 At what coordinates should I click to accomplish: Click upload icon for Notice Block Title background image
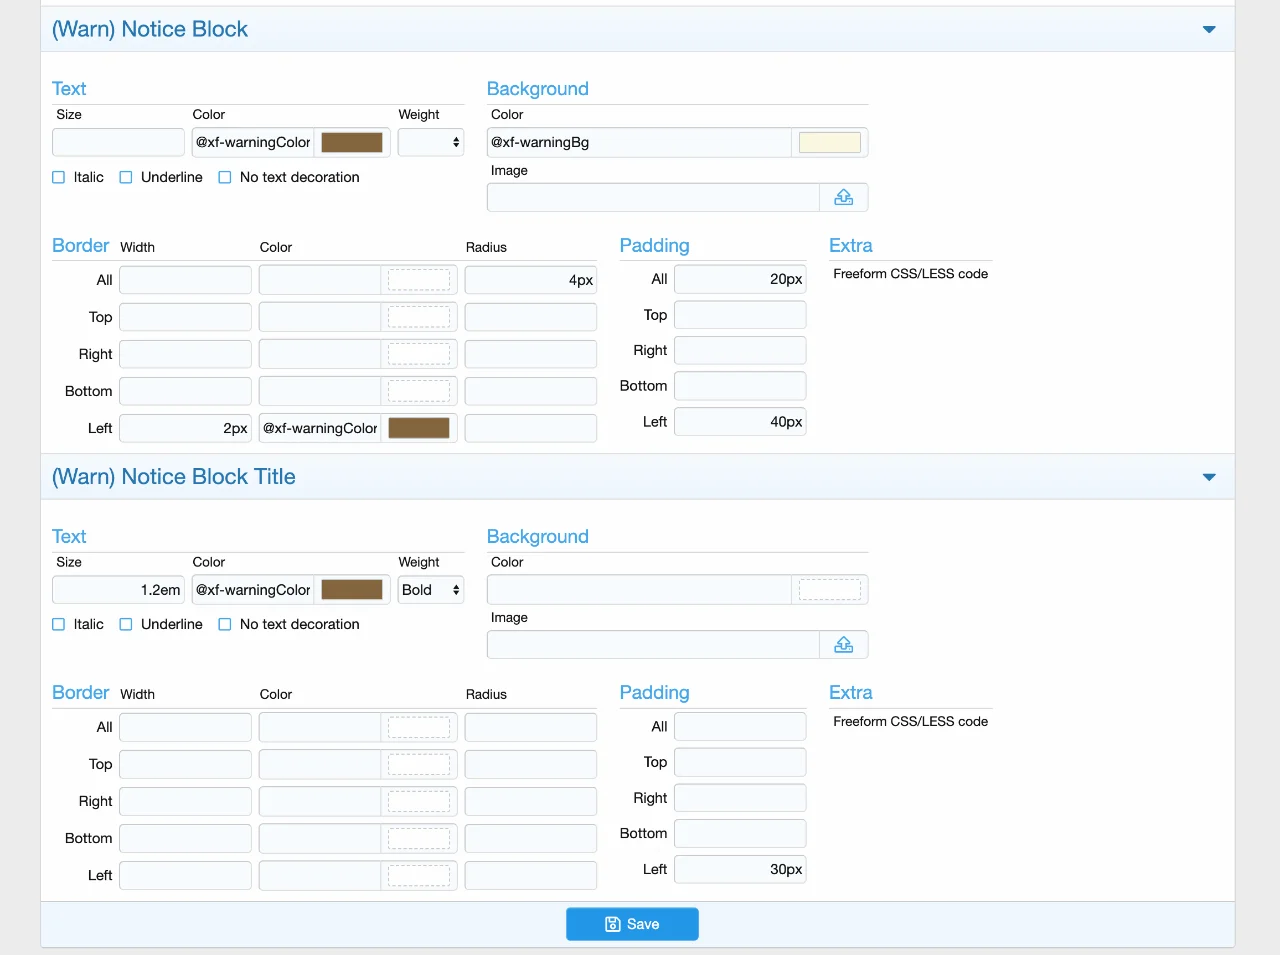[x=843, y=645]
